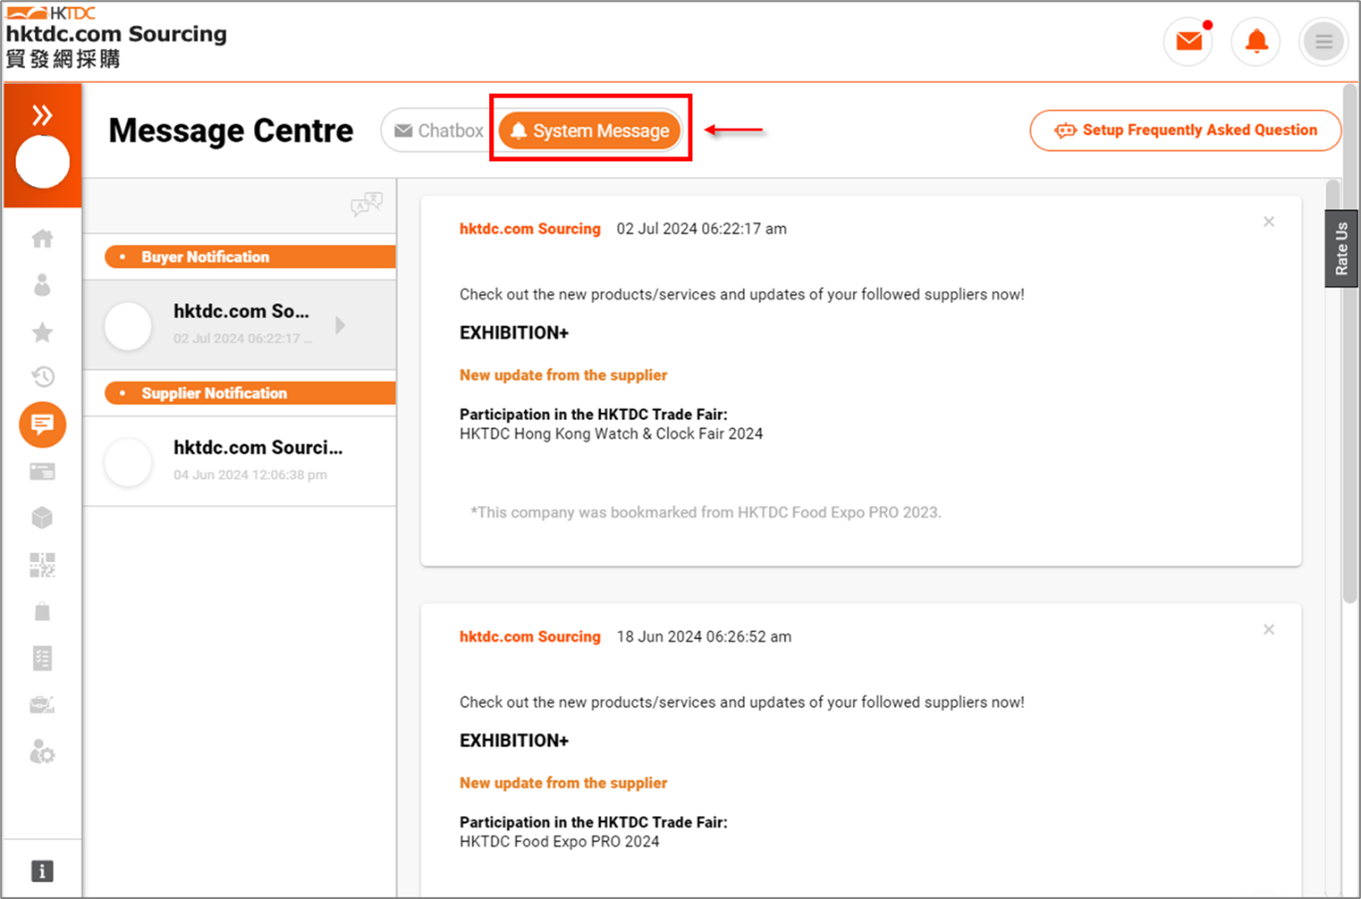1361x899 pixels.
Task: Click the bookmarked from Food Expo PRO 2023 note
Action: click(706, 512)
